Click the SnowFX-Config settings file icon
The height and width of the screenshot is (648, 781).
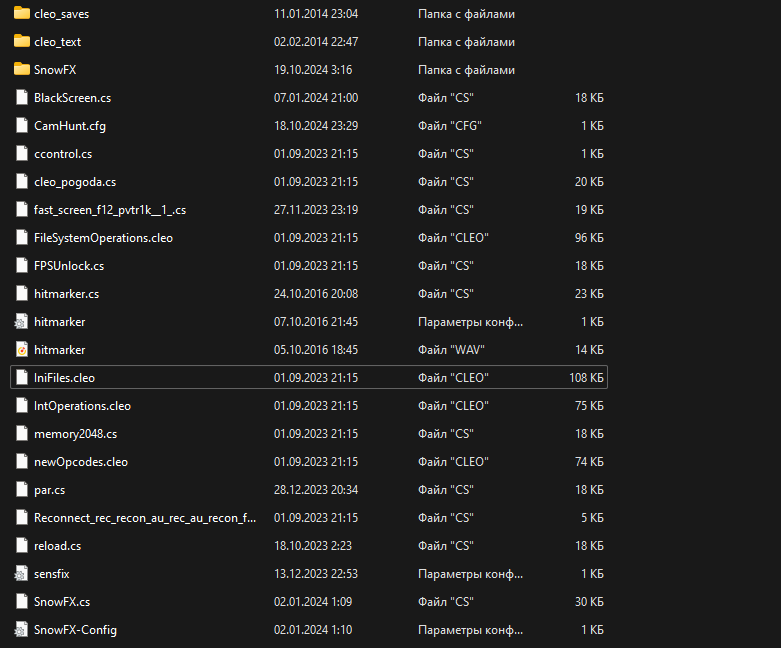click(22, 630)
